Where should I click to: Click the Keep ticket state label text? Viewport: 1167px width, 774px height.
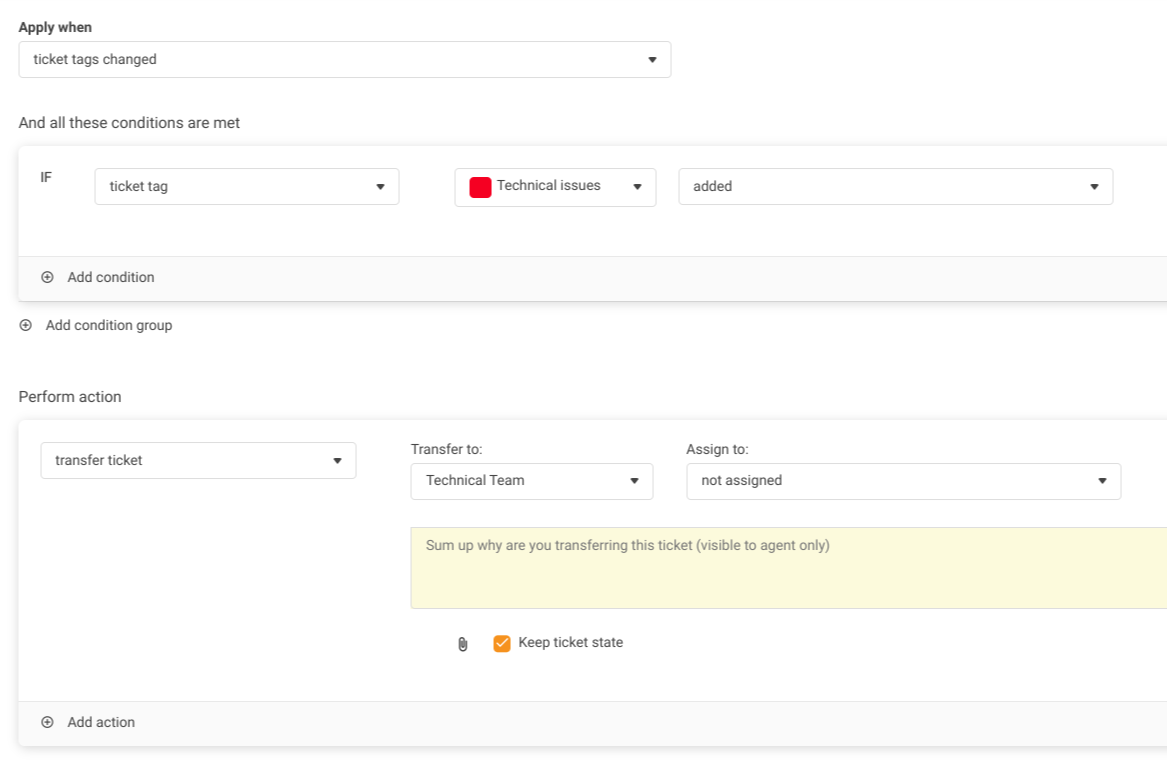[570, 643]
